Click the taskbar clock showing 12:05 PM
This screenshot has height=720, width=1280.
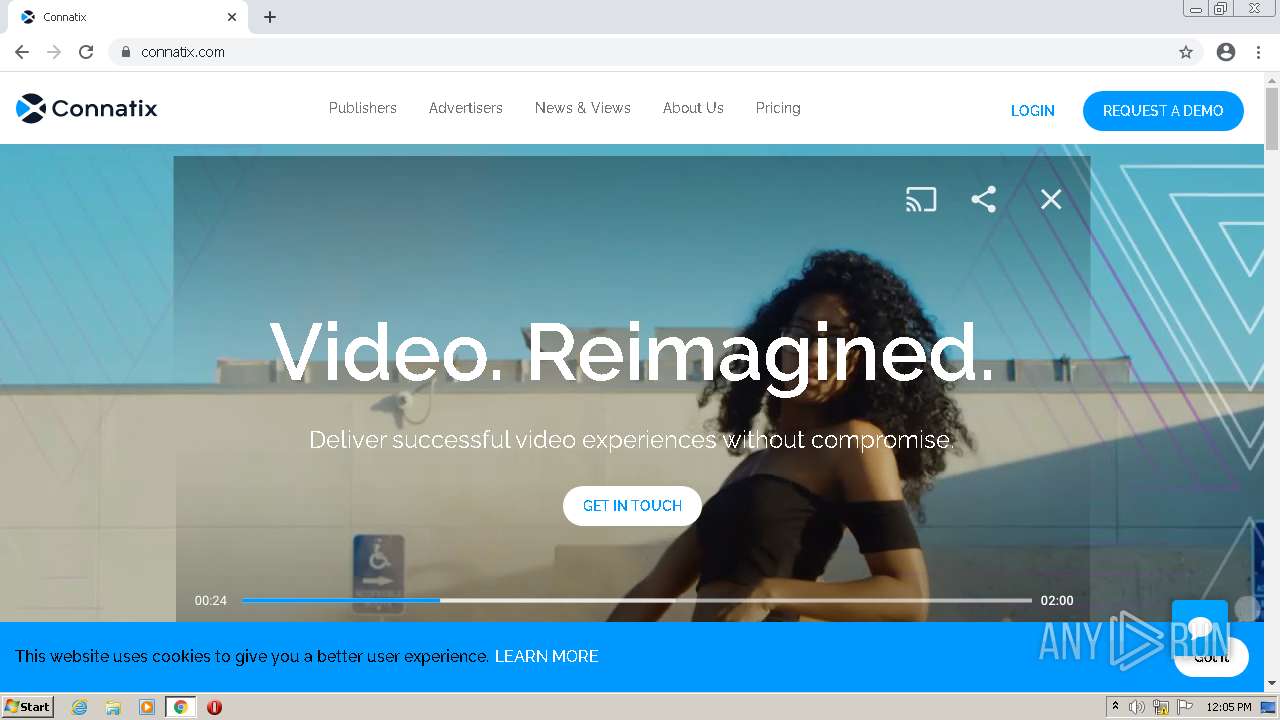click(1229, 707)
